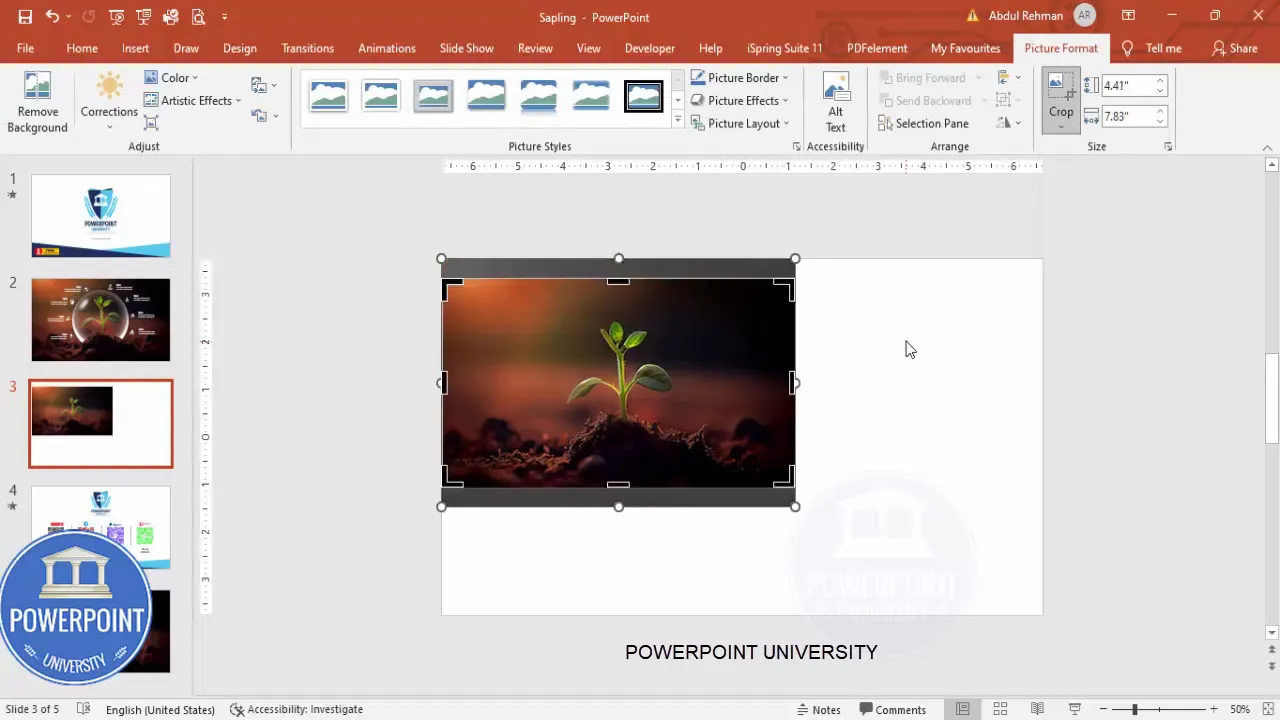Click the zoom slider handle
The image size is (1280, 720).
(x=1134, y=709)
